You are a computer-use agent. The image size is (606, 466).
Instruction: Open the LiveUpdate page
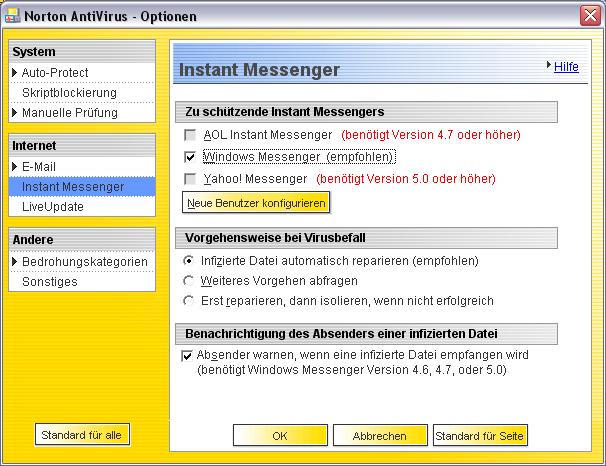pos(53,207)
